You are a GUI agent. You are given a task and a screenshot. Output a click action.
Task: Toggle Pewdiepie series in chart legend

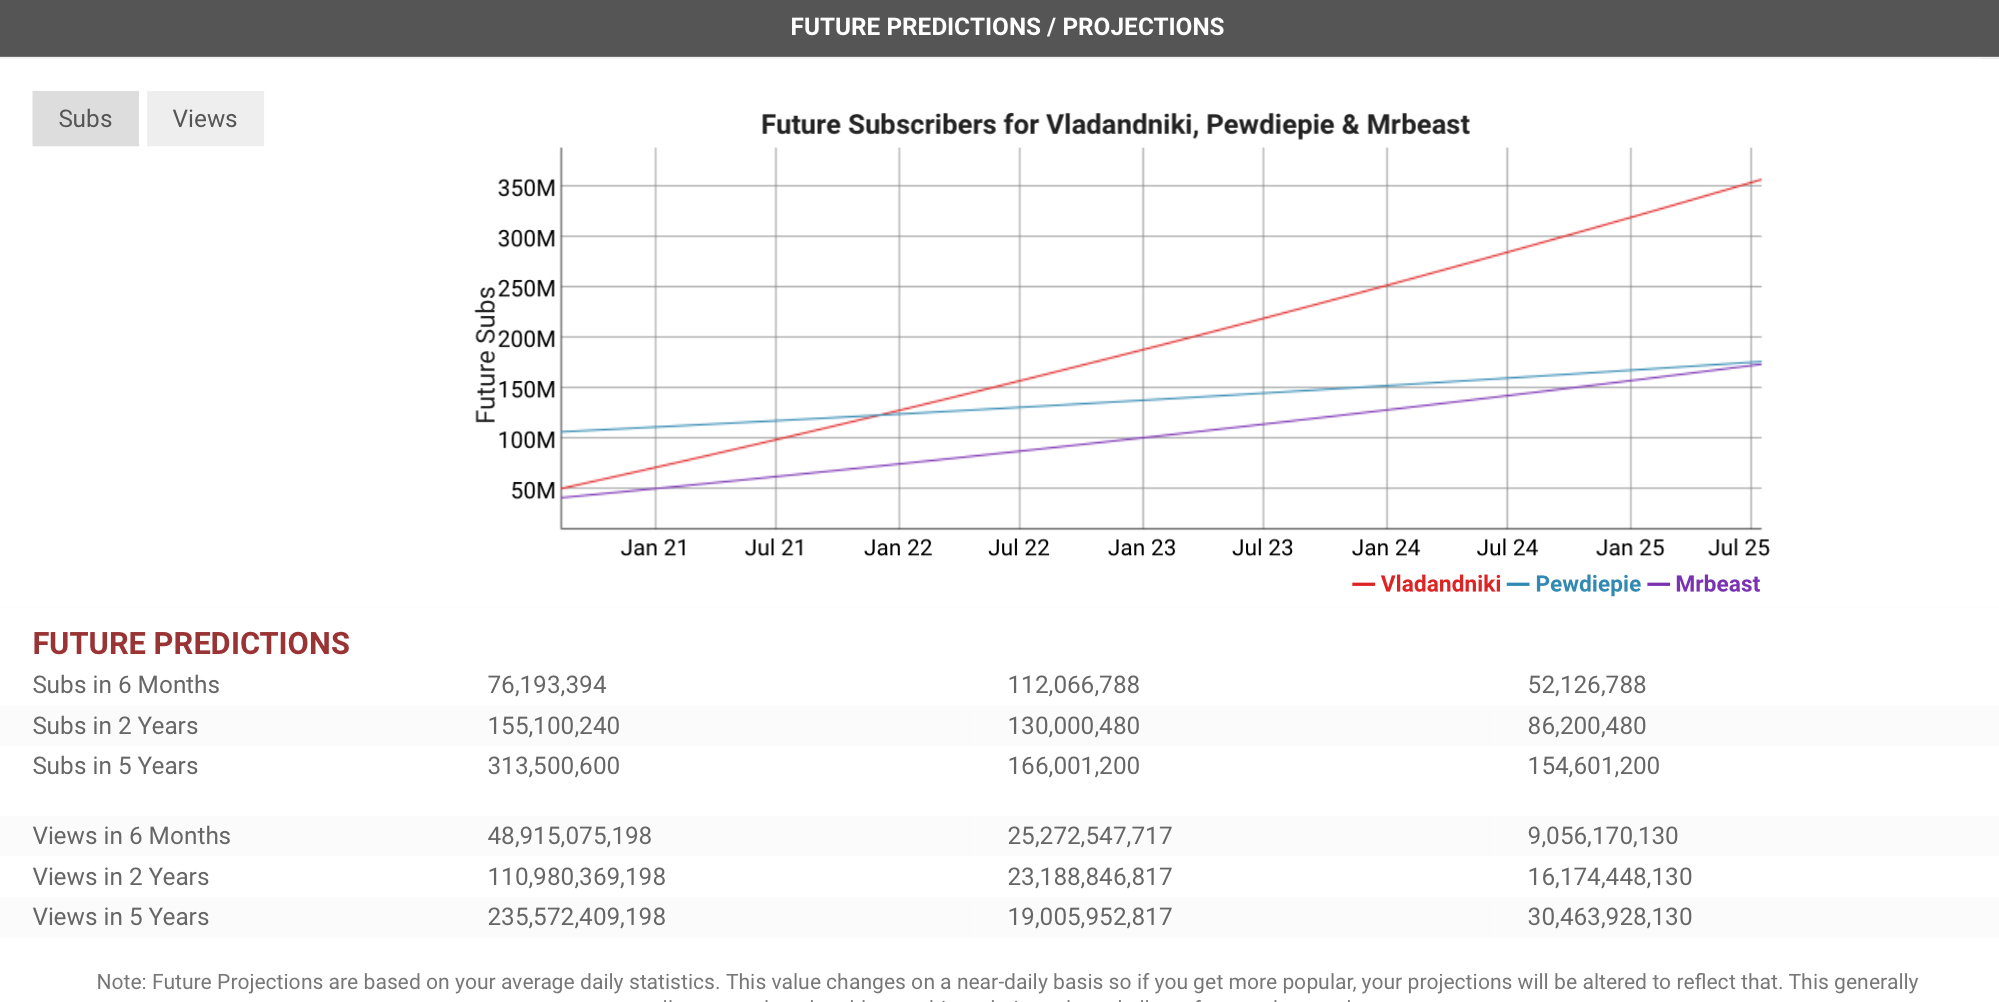[x=1574, y=584]
